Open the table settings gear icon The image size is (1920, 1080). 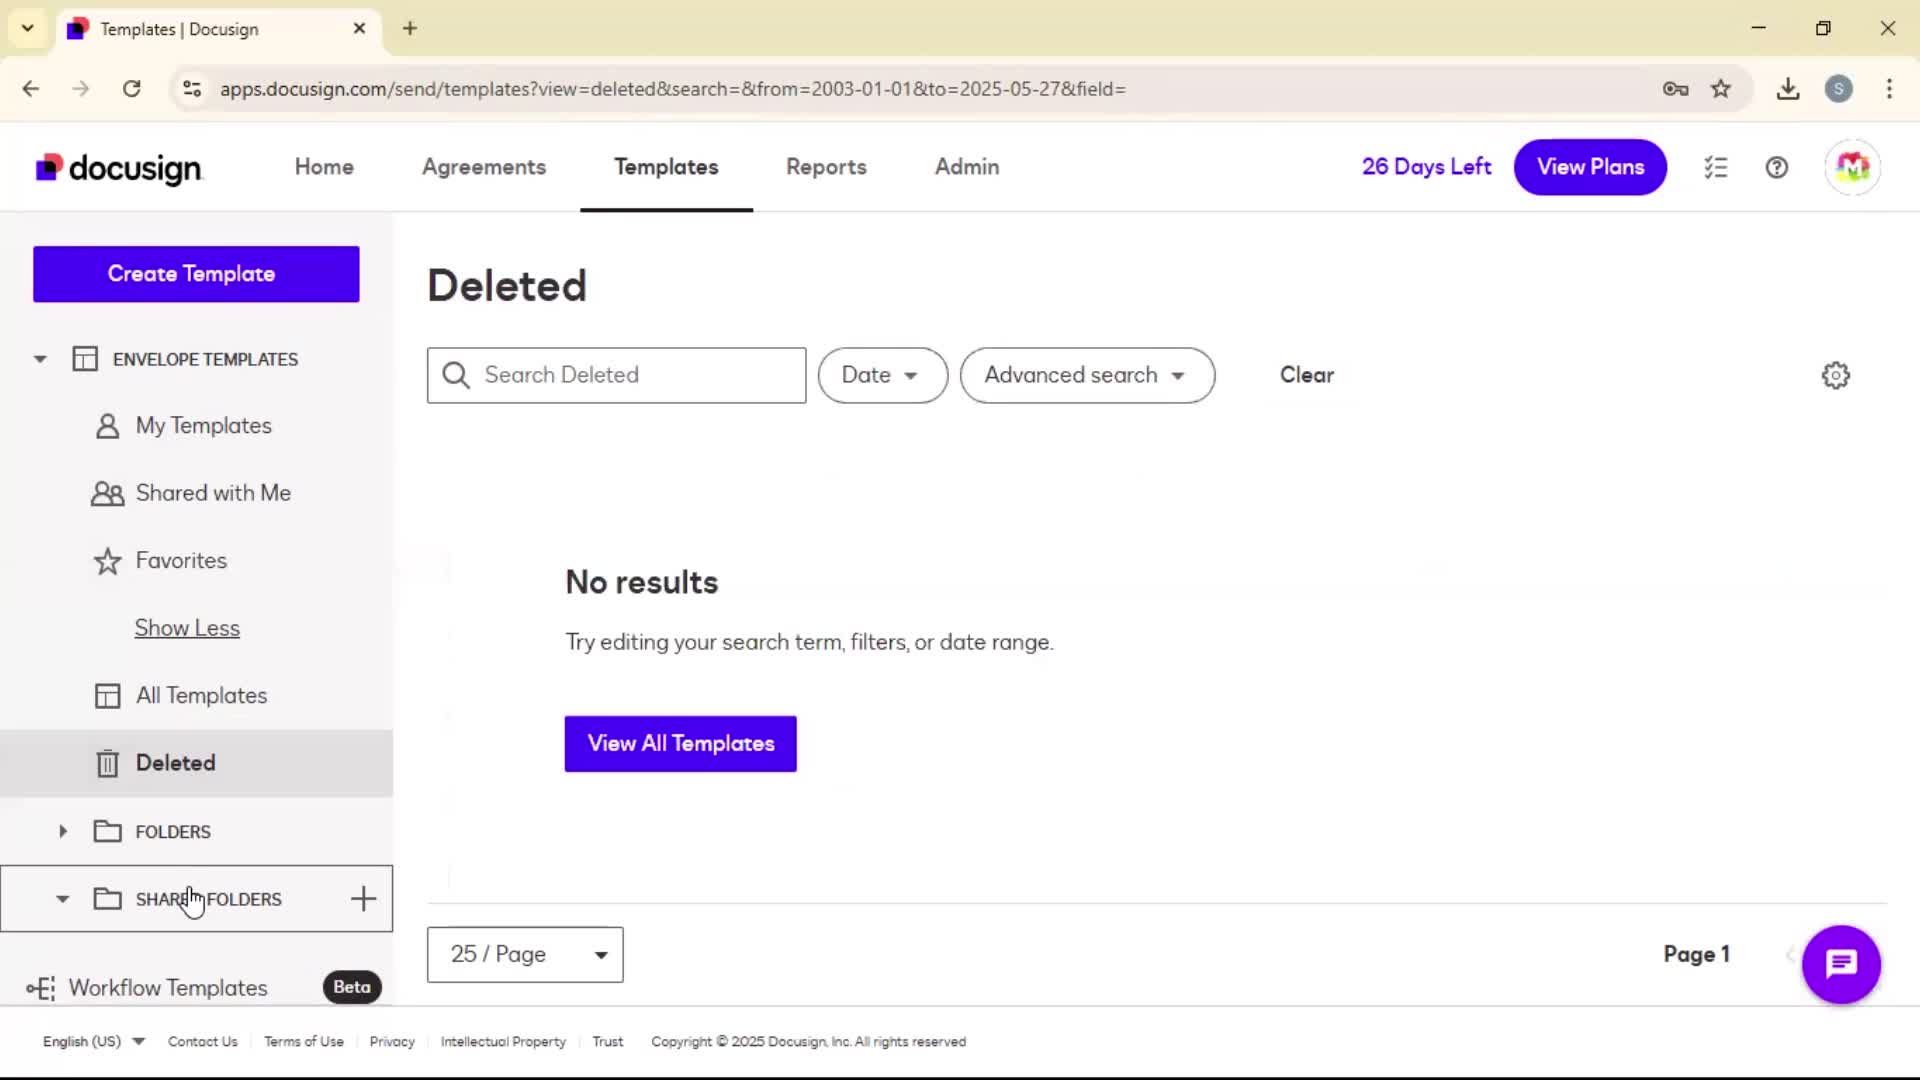pos(1836,376)
